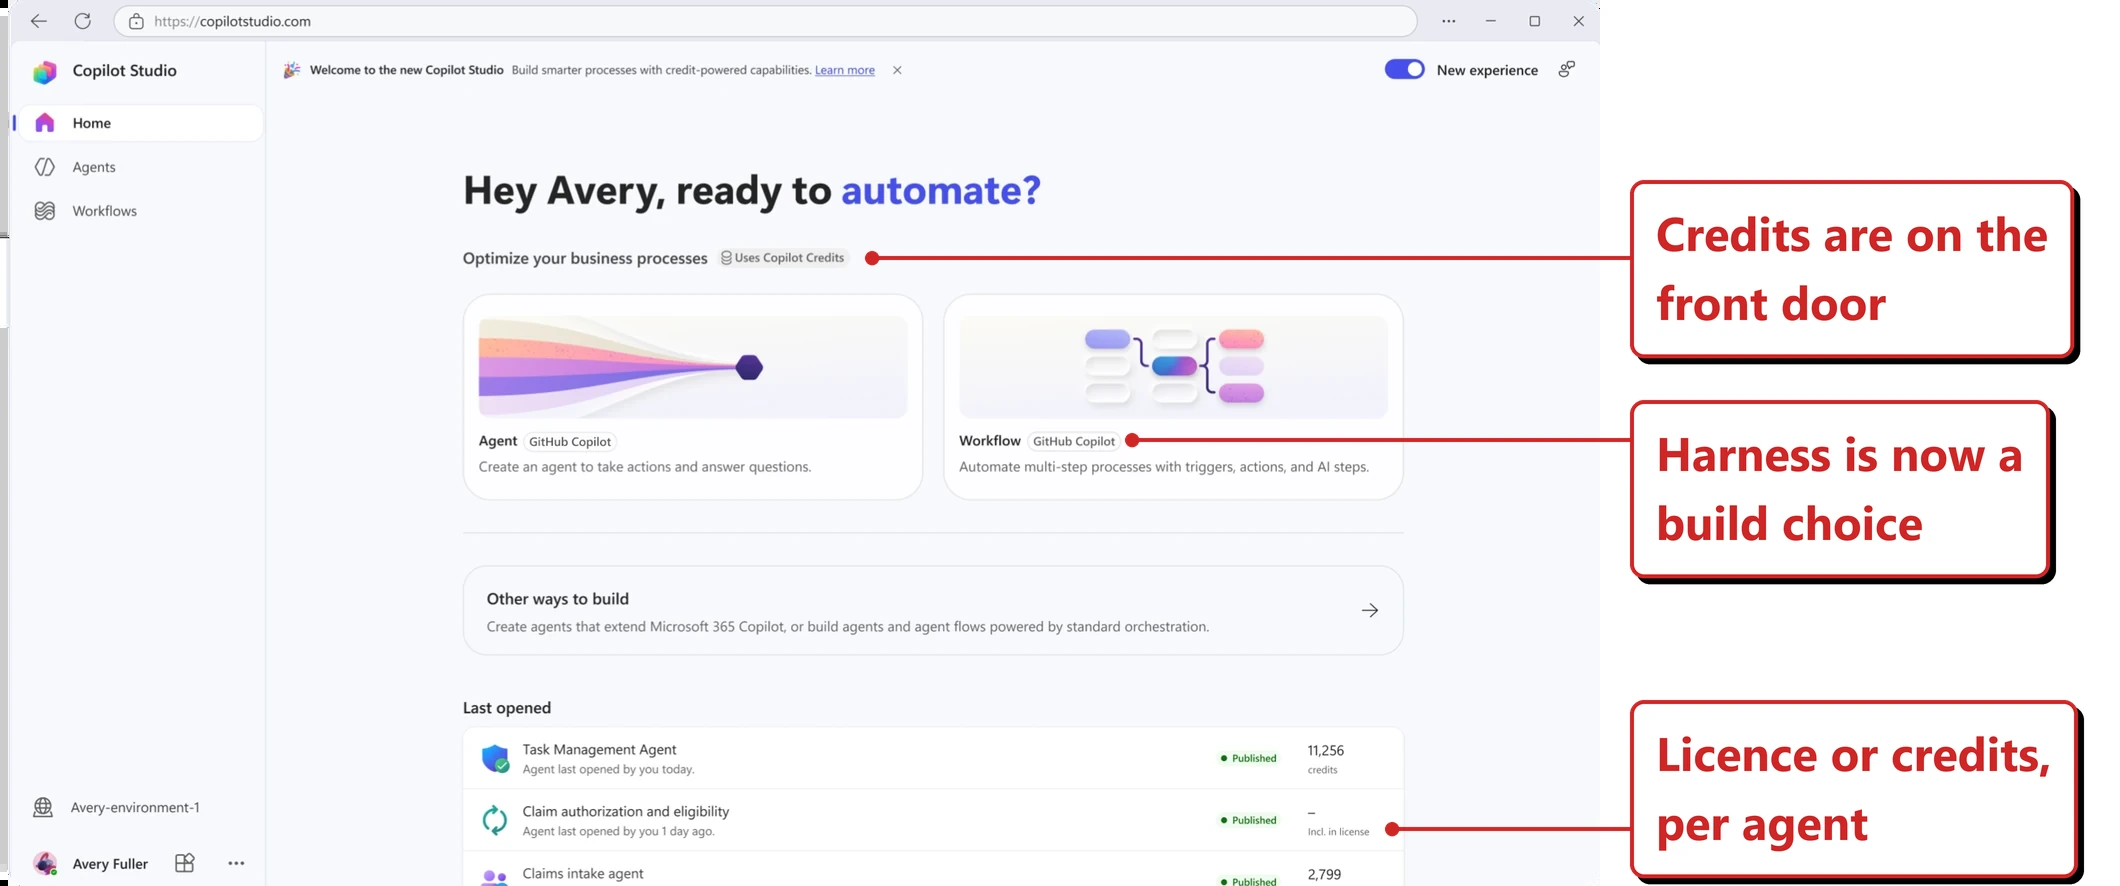This screenshot has height=886, width=2120.
Task: Dismiss the welcome banner with X
Action: click(x=897, y=70)
